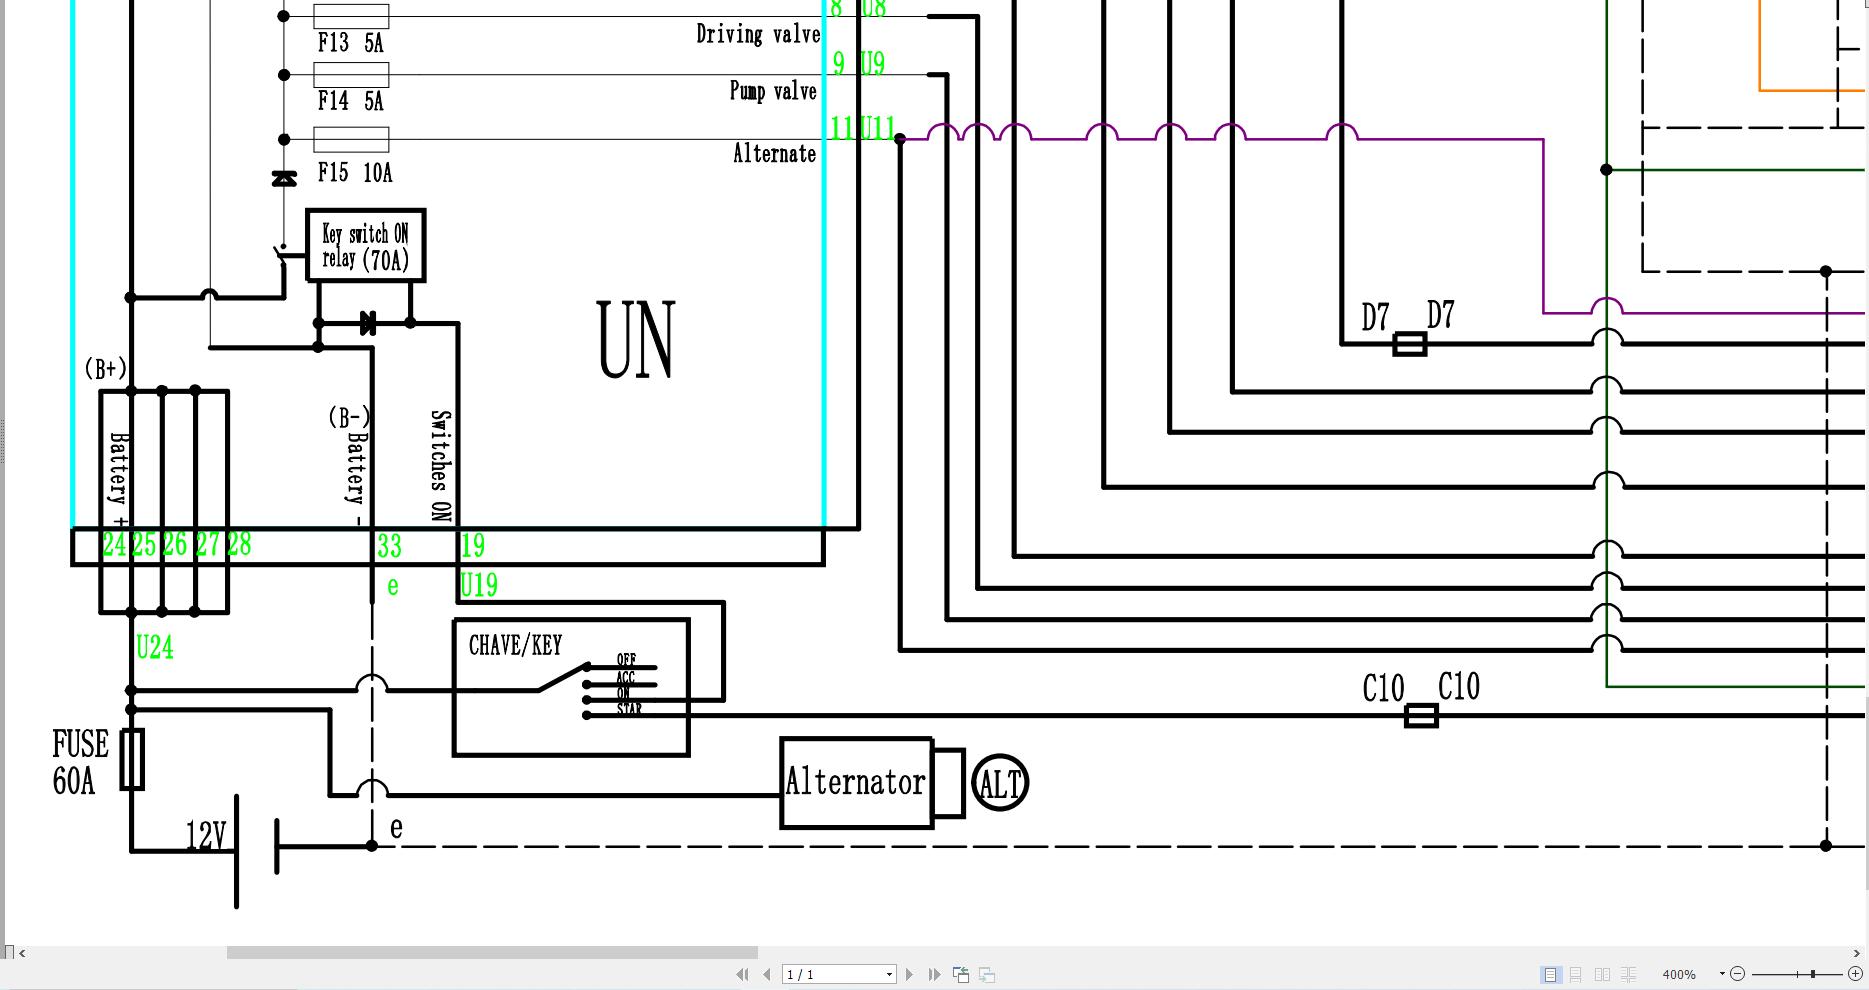Screen dimensions: 1869x990
Task: Click the FUSE 60A label
Action: [81, 762]
